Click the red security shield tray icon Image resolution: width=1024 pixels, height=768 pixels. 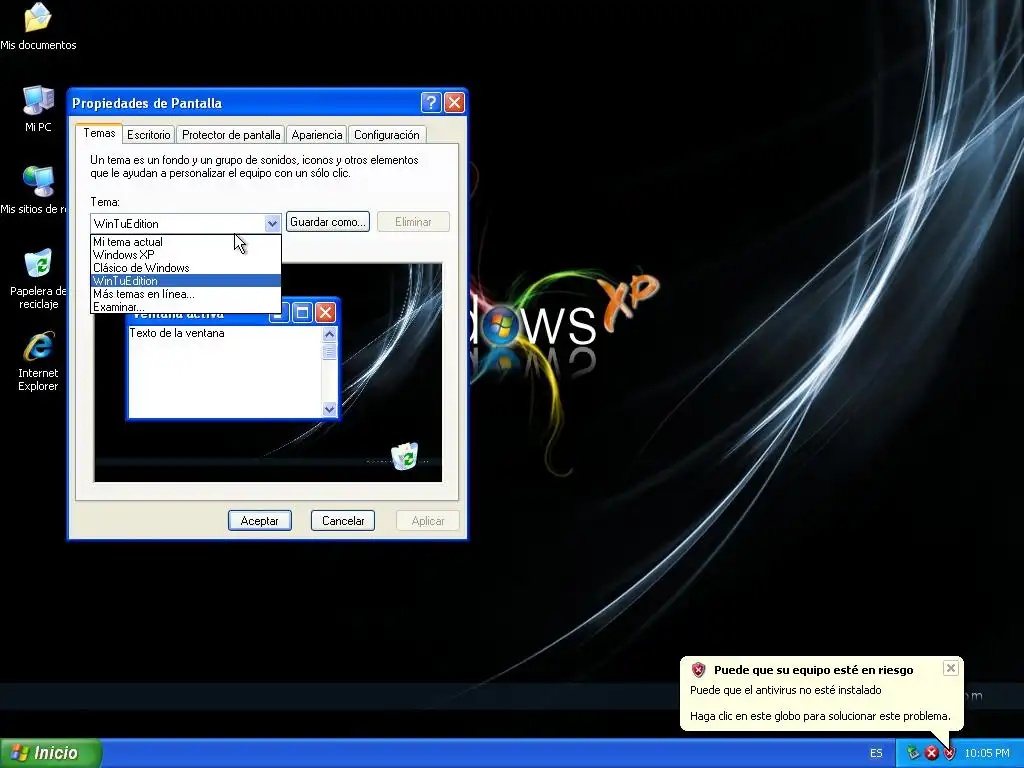(950, 753)
